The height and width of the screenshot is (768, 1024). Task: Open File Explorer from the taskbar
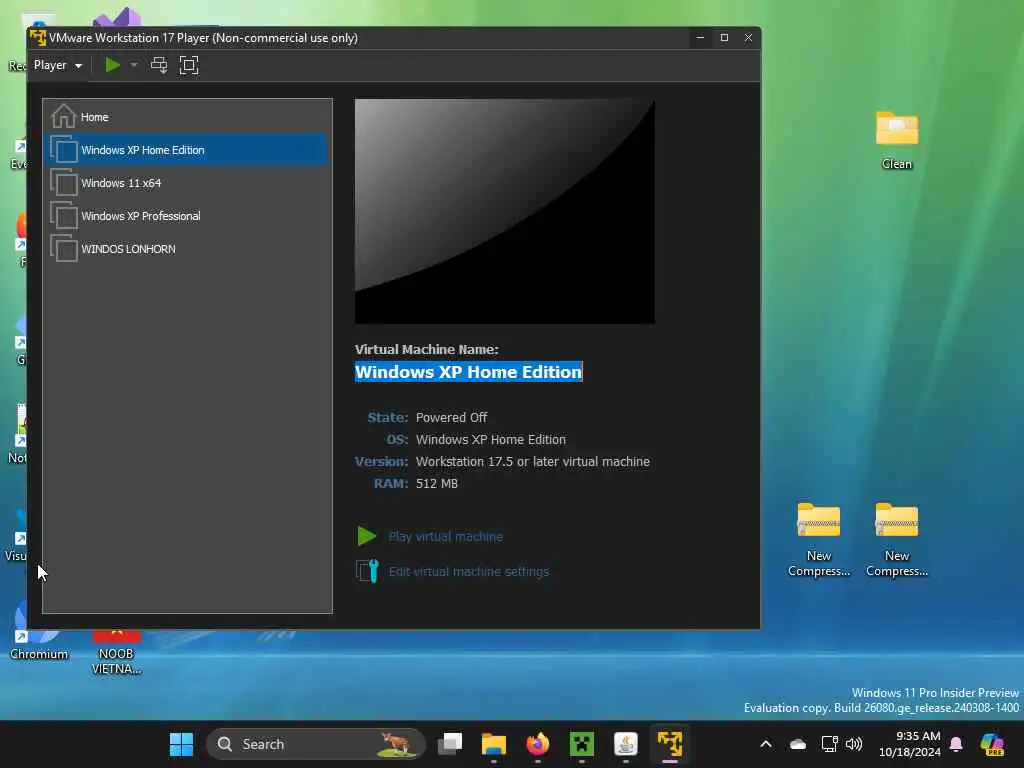pyautogui.click(x=494, y=744)
